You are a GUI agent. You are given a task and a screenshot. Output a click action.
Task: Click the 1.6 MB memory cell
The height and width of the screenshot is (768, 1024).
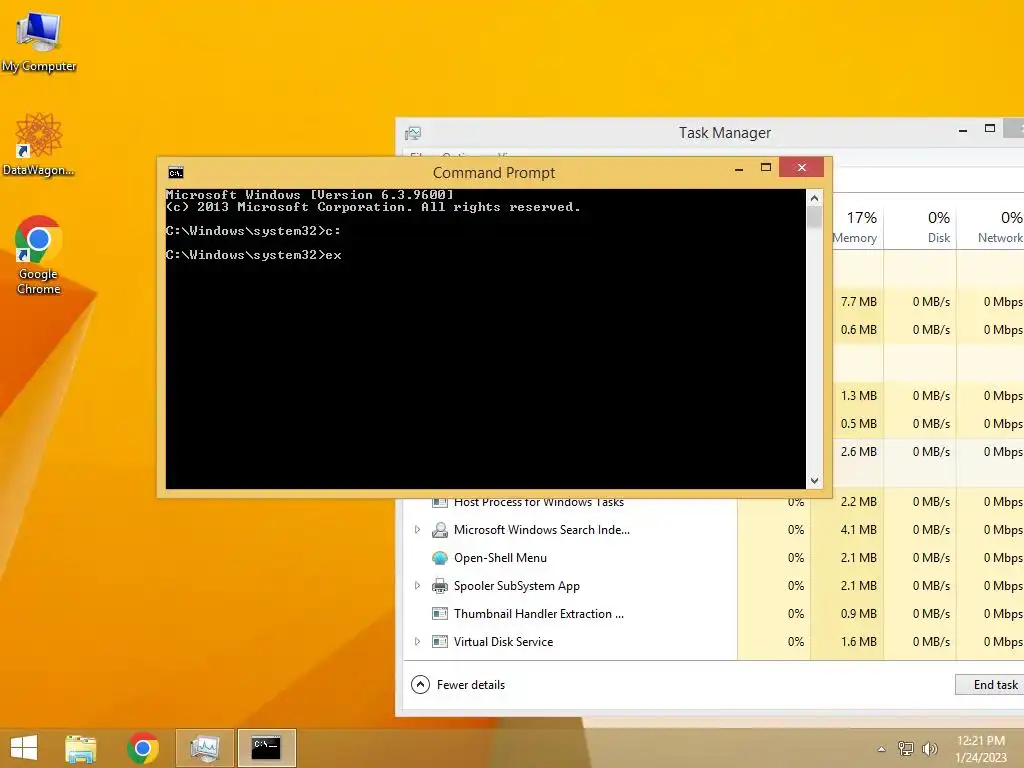coord(847,642)
